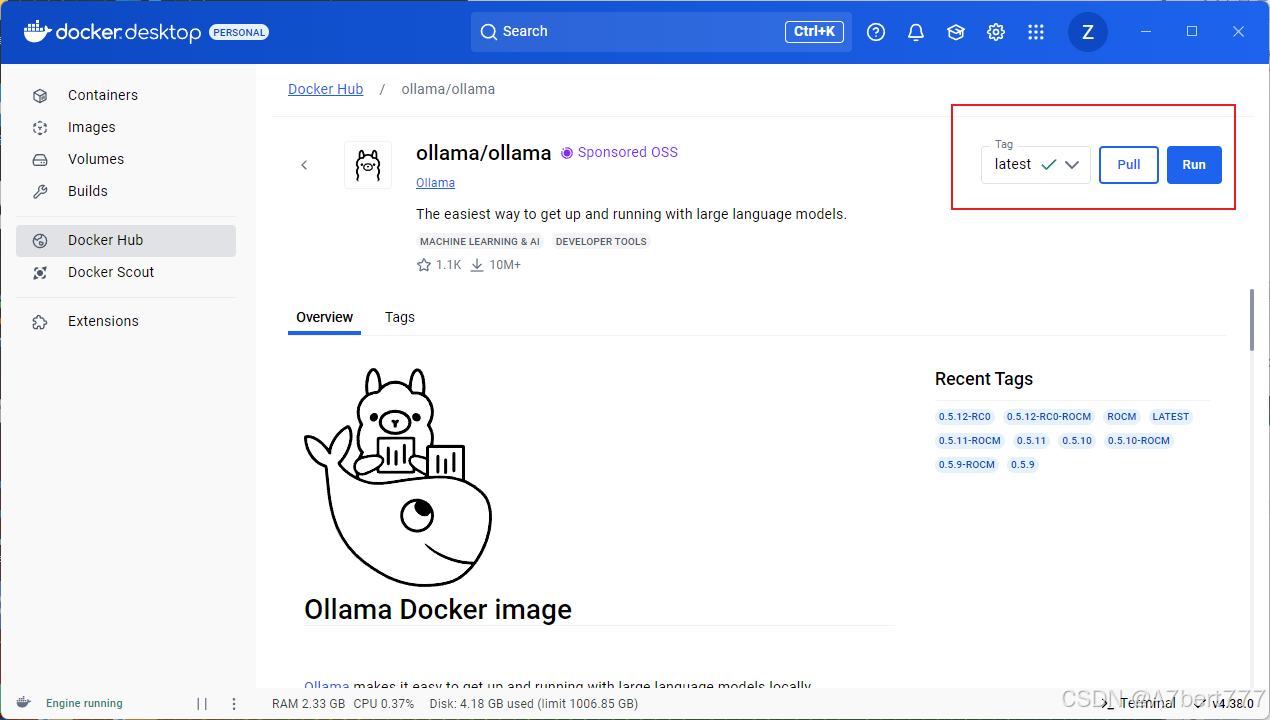Click the Engine running whale icon
1270x720 pixels.
point(24,703)
